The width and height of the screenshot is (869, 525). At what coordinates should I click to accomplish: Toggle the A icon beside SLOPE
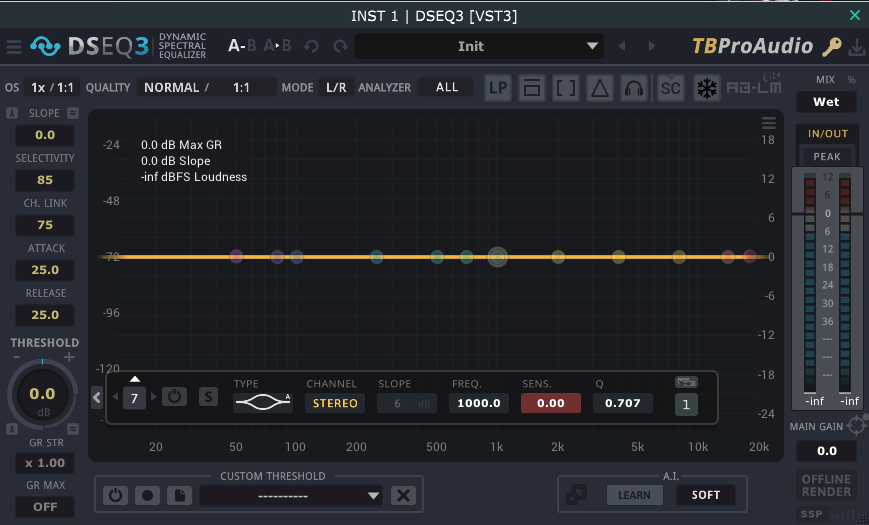click(12, 113)
